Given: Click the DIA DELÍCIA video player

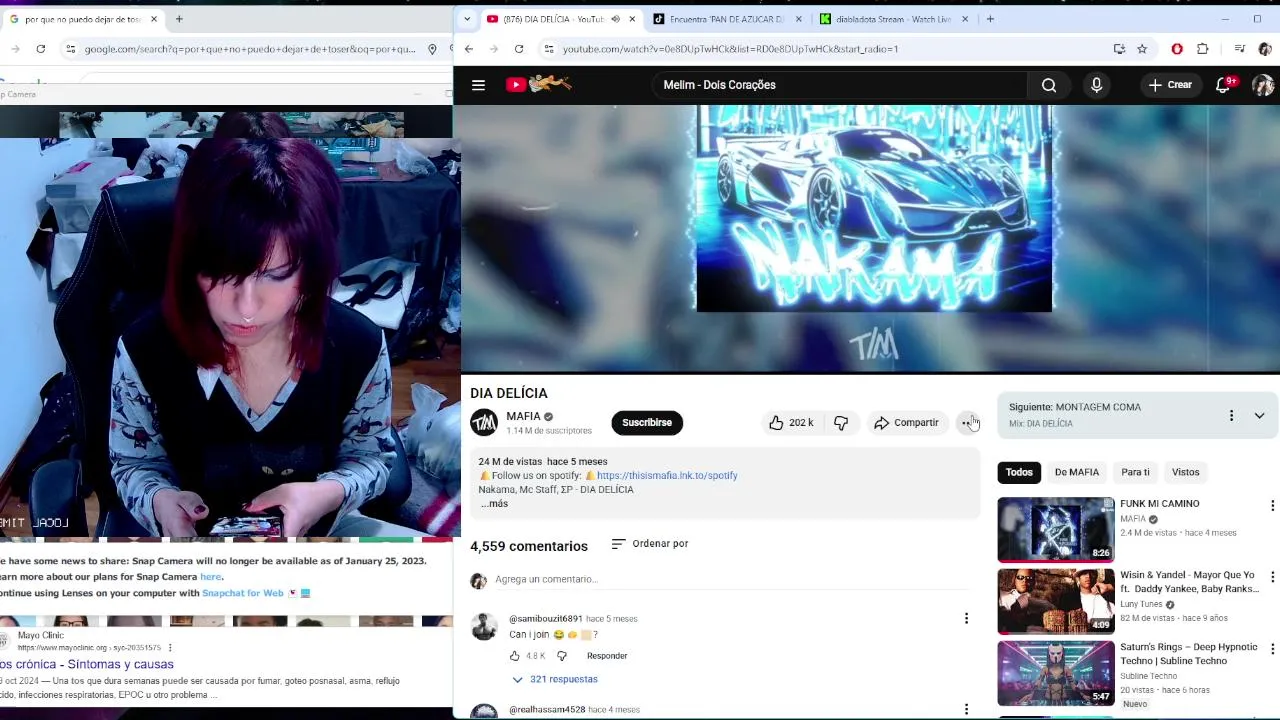Looking at the screenshot, I should pos(870,238).
